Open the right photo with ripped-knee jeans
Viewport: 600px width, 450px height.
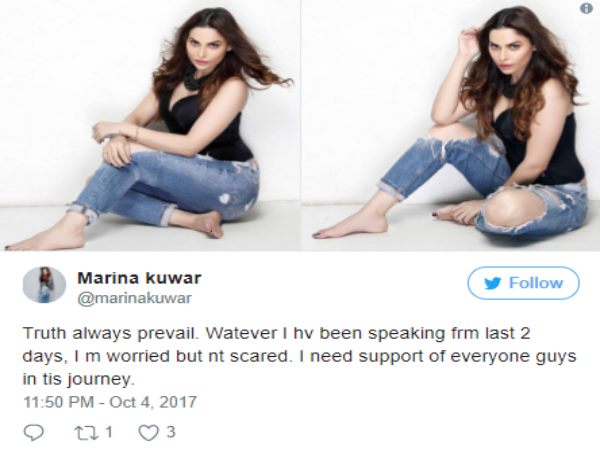click(x=450, y=126)
